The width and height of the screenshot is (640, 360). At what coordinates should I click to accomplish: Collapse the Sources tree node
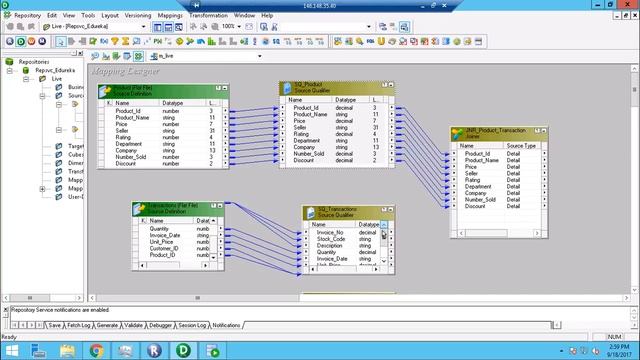(42, 96)
